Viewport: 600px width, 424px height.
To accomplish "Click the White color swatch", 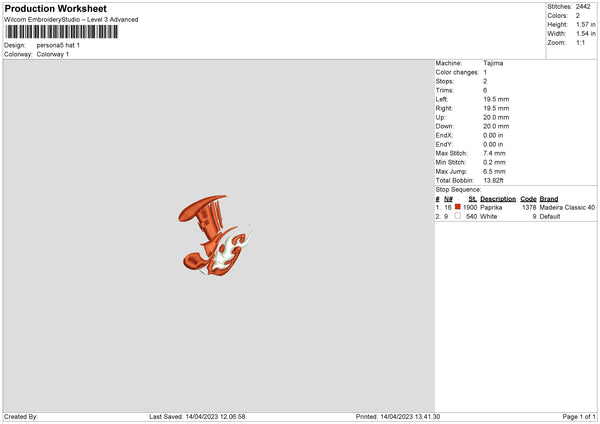I will point(458,216).
